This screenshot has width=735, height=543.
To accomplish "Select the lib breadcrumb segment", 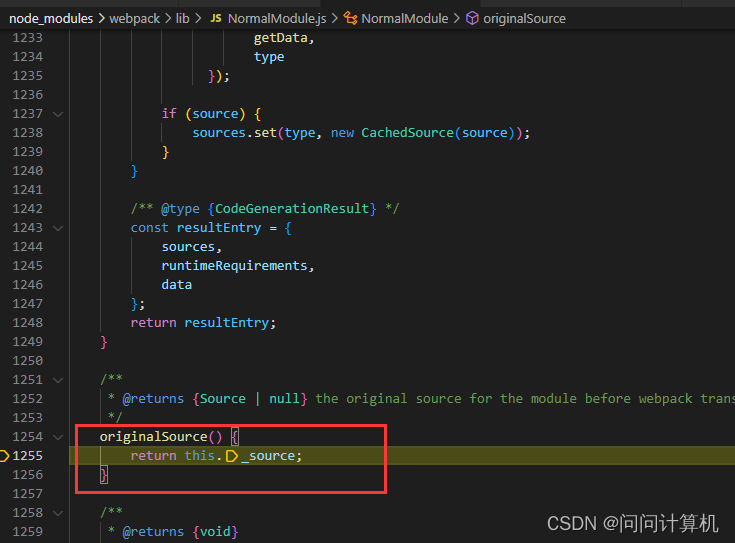I will point(182,19).
